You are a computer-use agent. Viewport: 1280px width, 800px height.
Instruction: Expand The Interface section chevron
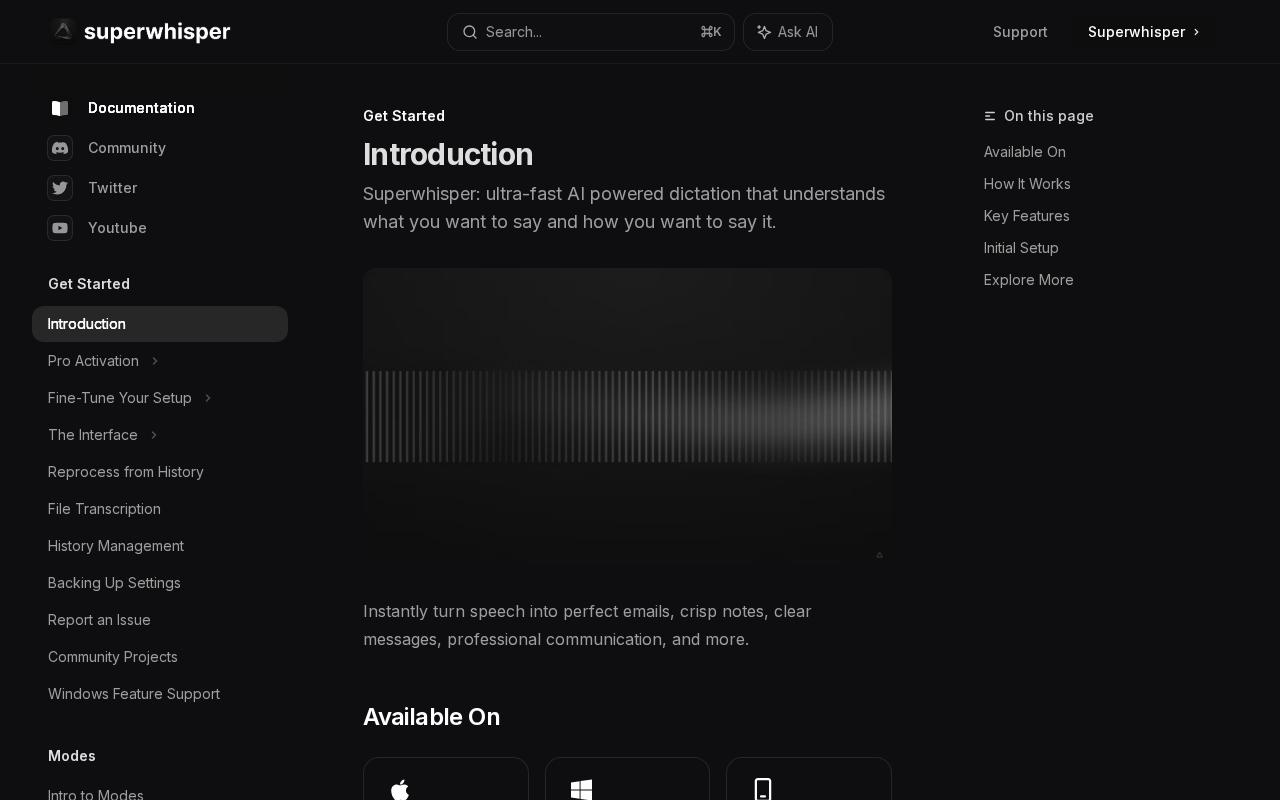click(154, 435)
